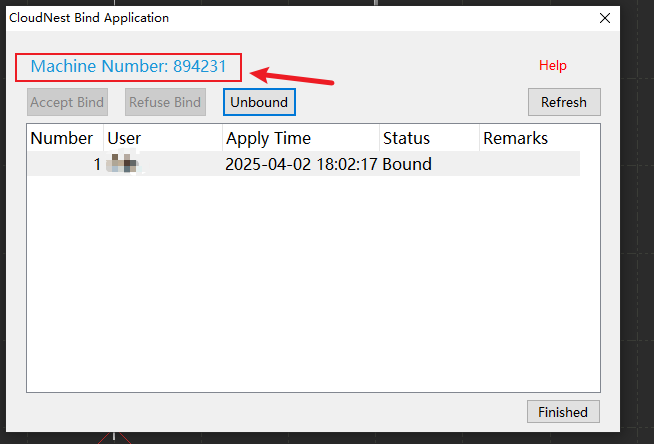The height and width of the screenshot is (444, 654).
Task: Click the Finished button
Action: (563, 412)
